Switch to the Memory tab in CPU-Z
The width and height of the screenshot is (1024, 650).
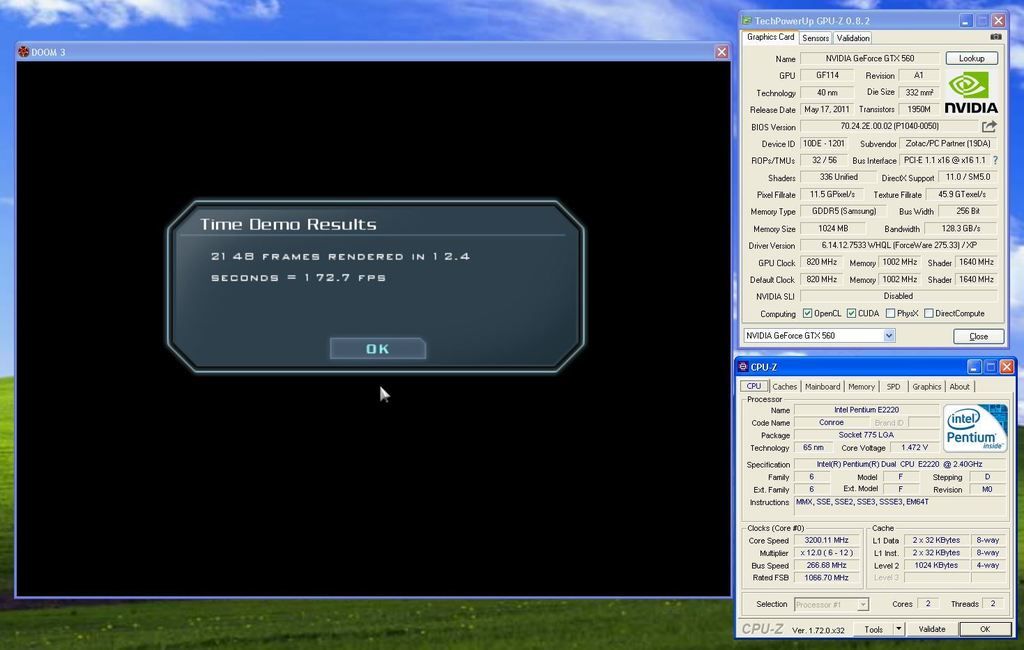pyautogui.click(x=861, y=387)
